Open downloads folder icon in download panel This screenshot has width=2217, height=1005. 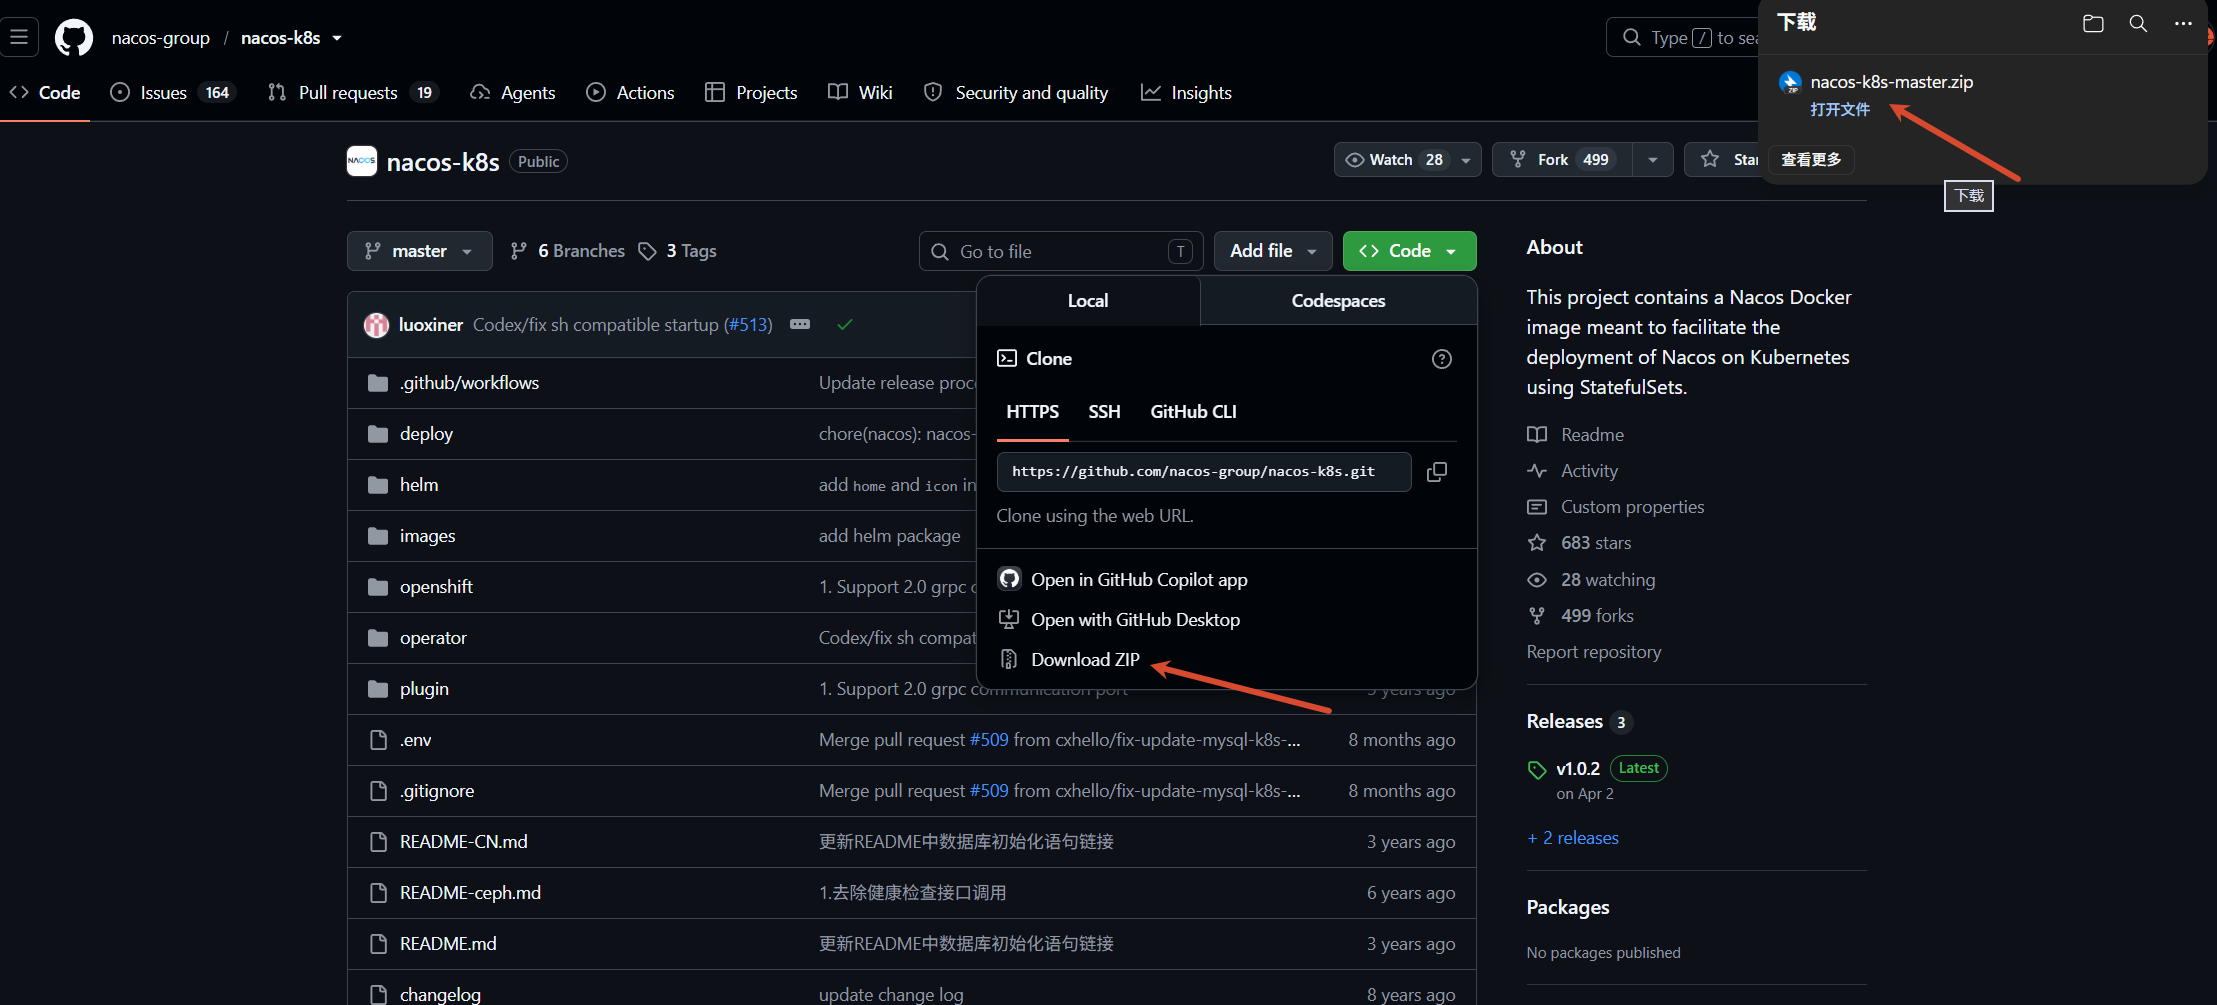click(x=2093, y=23)
